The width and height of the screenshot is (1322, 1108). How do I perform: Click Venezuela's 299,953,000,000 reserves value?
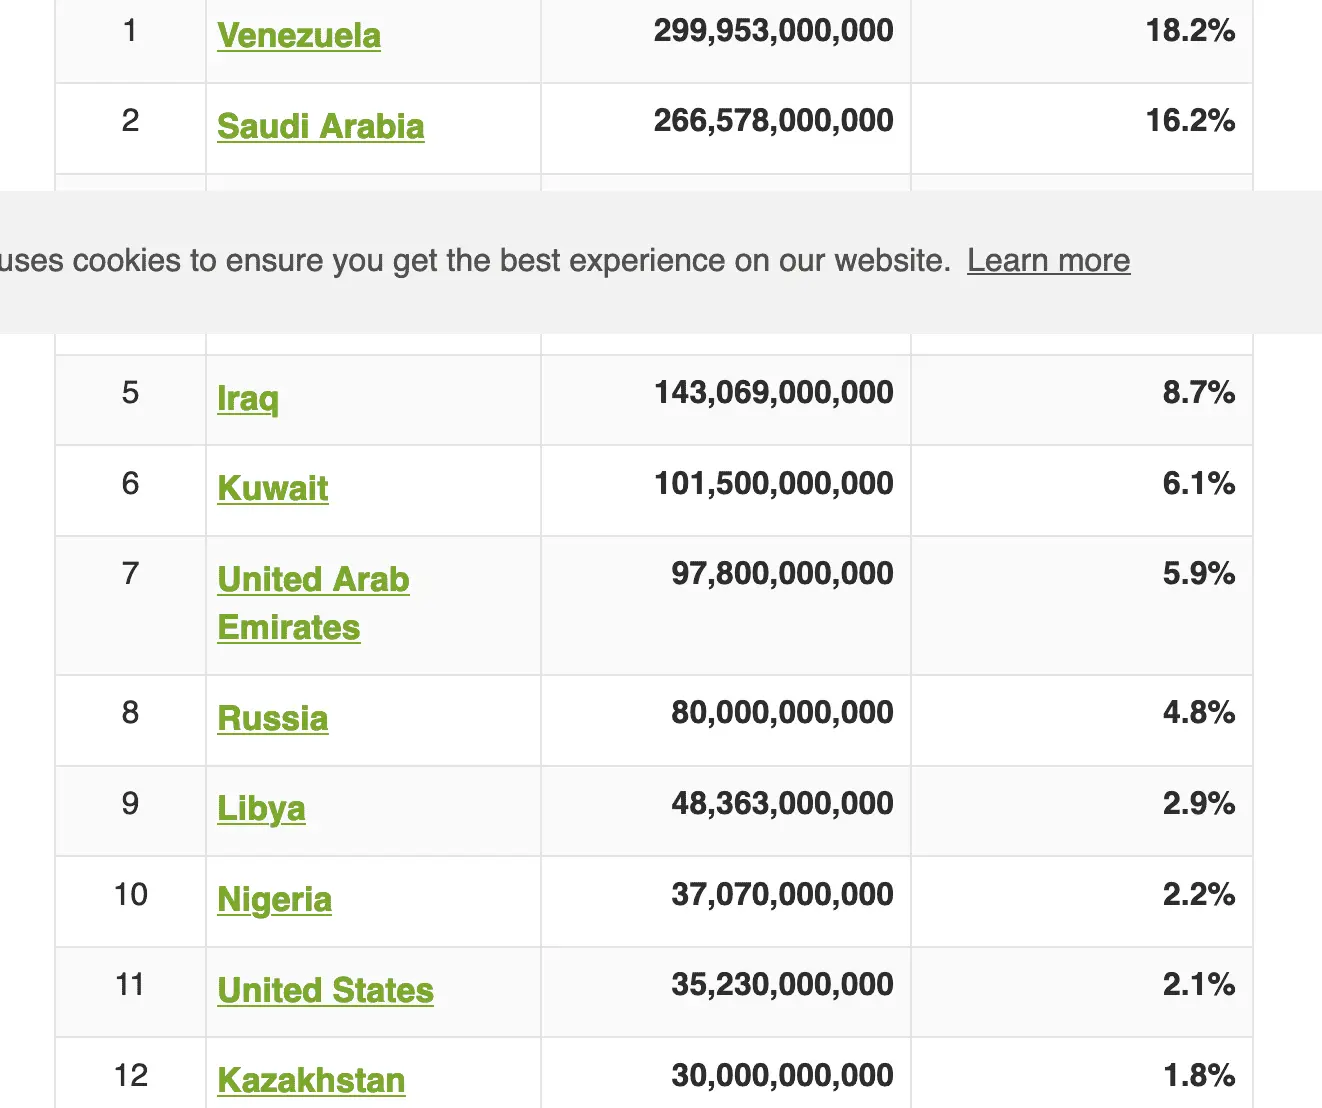click(773, 31)
